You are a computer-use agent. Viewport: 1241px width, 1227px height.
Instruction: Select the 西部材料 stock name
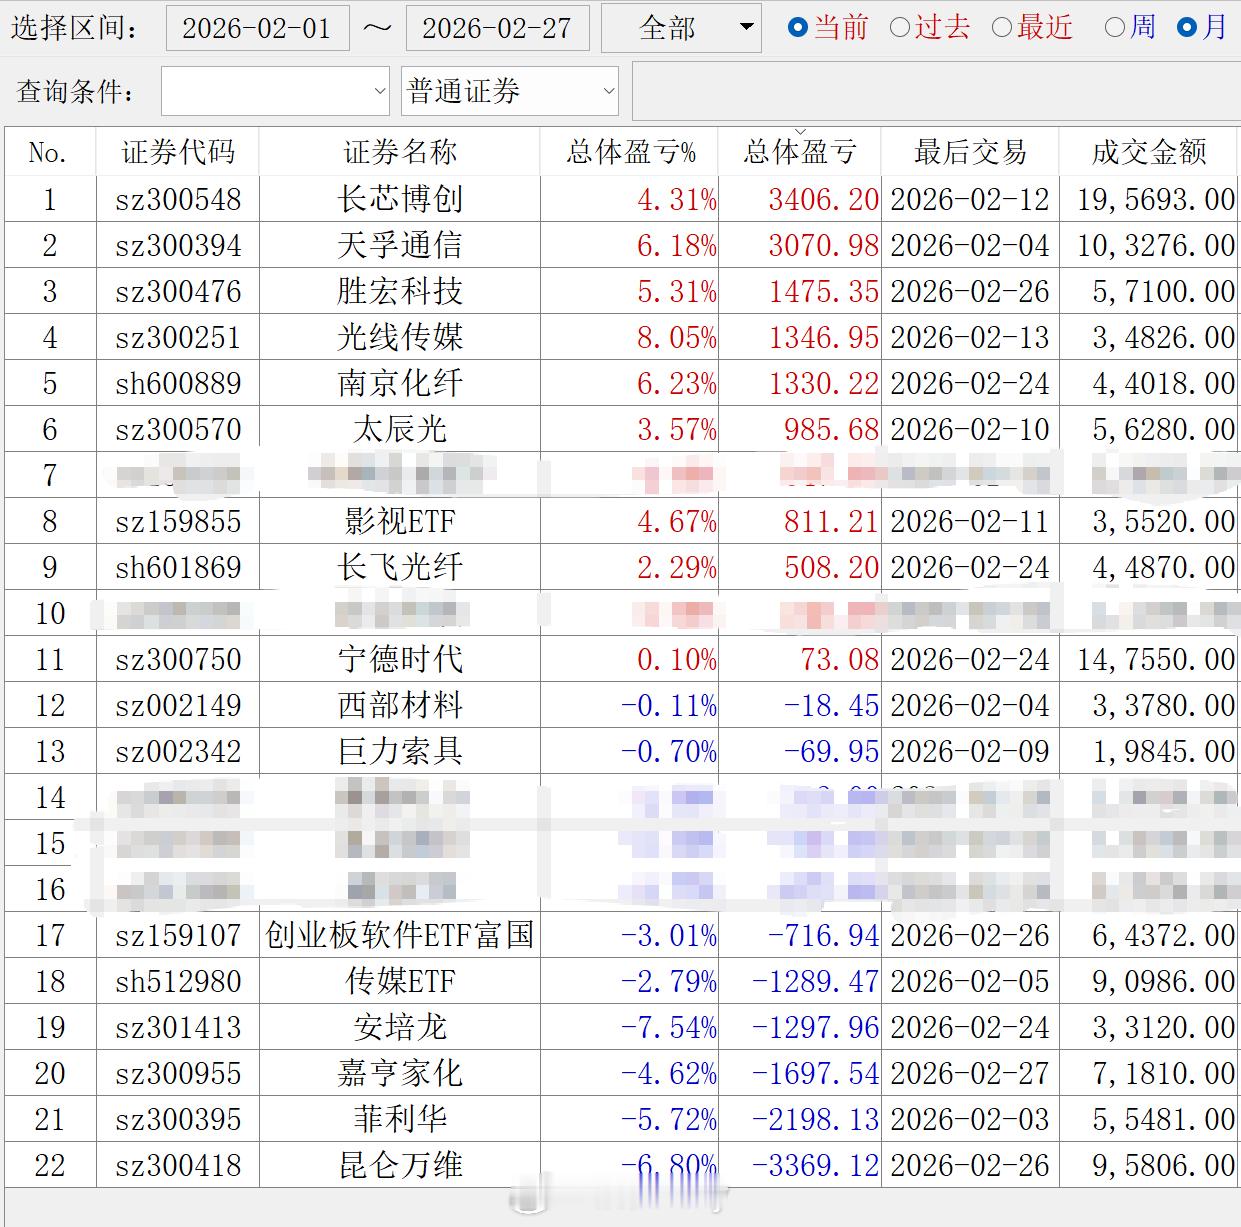click(x=400, y=705)
